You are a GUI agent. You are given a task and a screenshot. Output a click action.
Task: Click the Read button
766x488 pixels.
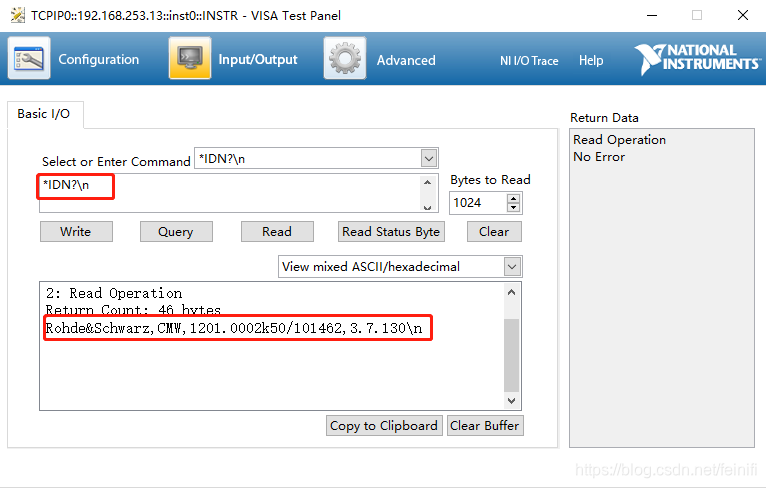click(277, 232)
